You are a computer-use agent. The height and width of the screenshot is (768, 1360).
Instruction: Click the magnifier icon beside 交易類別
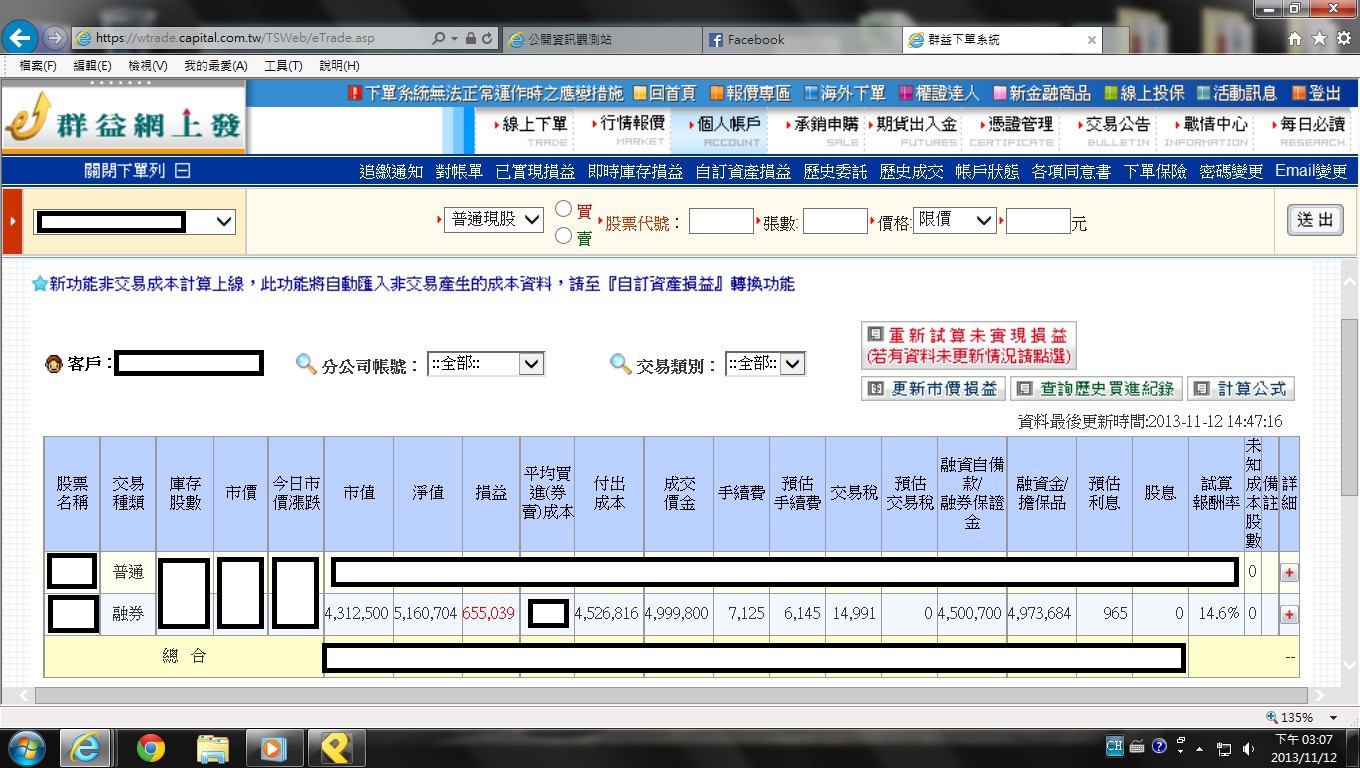(620, 364)
